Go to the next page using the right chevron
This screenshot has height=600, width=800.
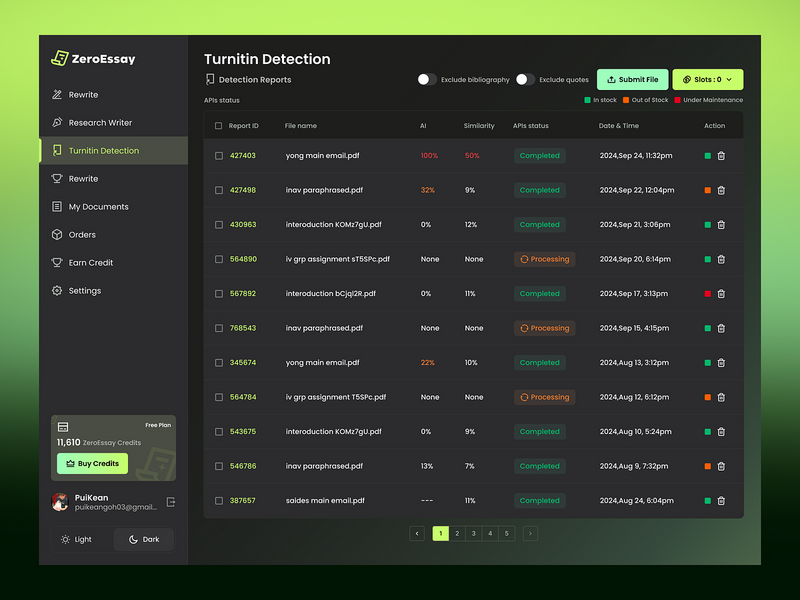[x=530, y=533]
